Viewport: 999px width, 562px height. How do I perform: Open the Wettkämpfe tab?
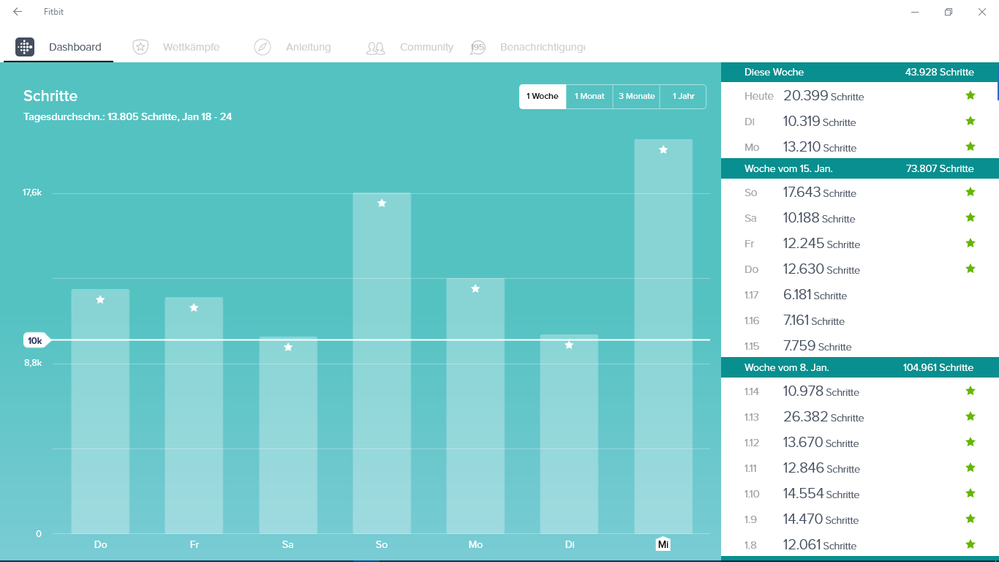176,47
